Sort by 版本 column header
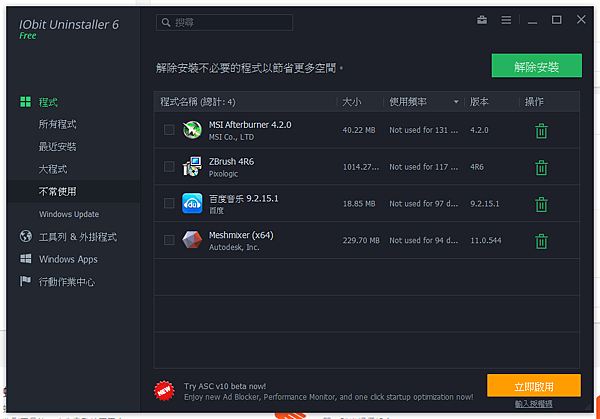This screenshot has height=419, width=600. pos(479,102)
